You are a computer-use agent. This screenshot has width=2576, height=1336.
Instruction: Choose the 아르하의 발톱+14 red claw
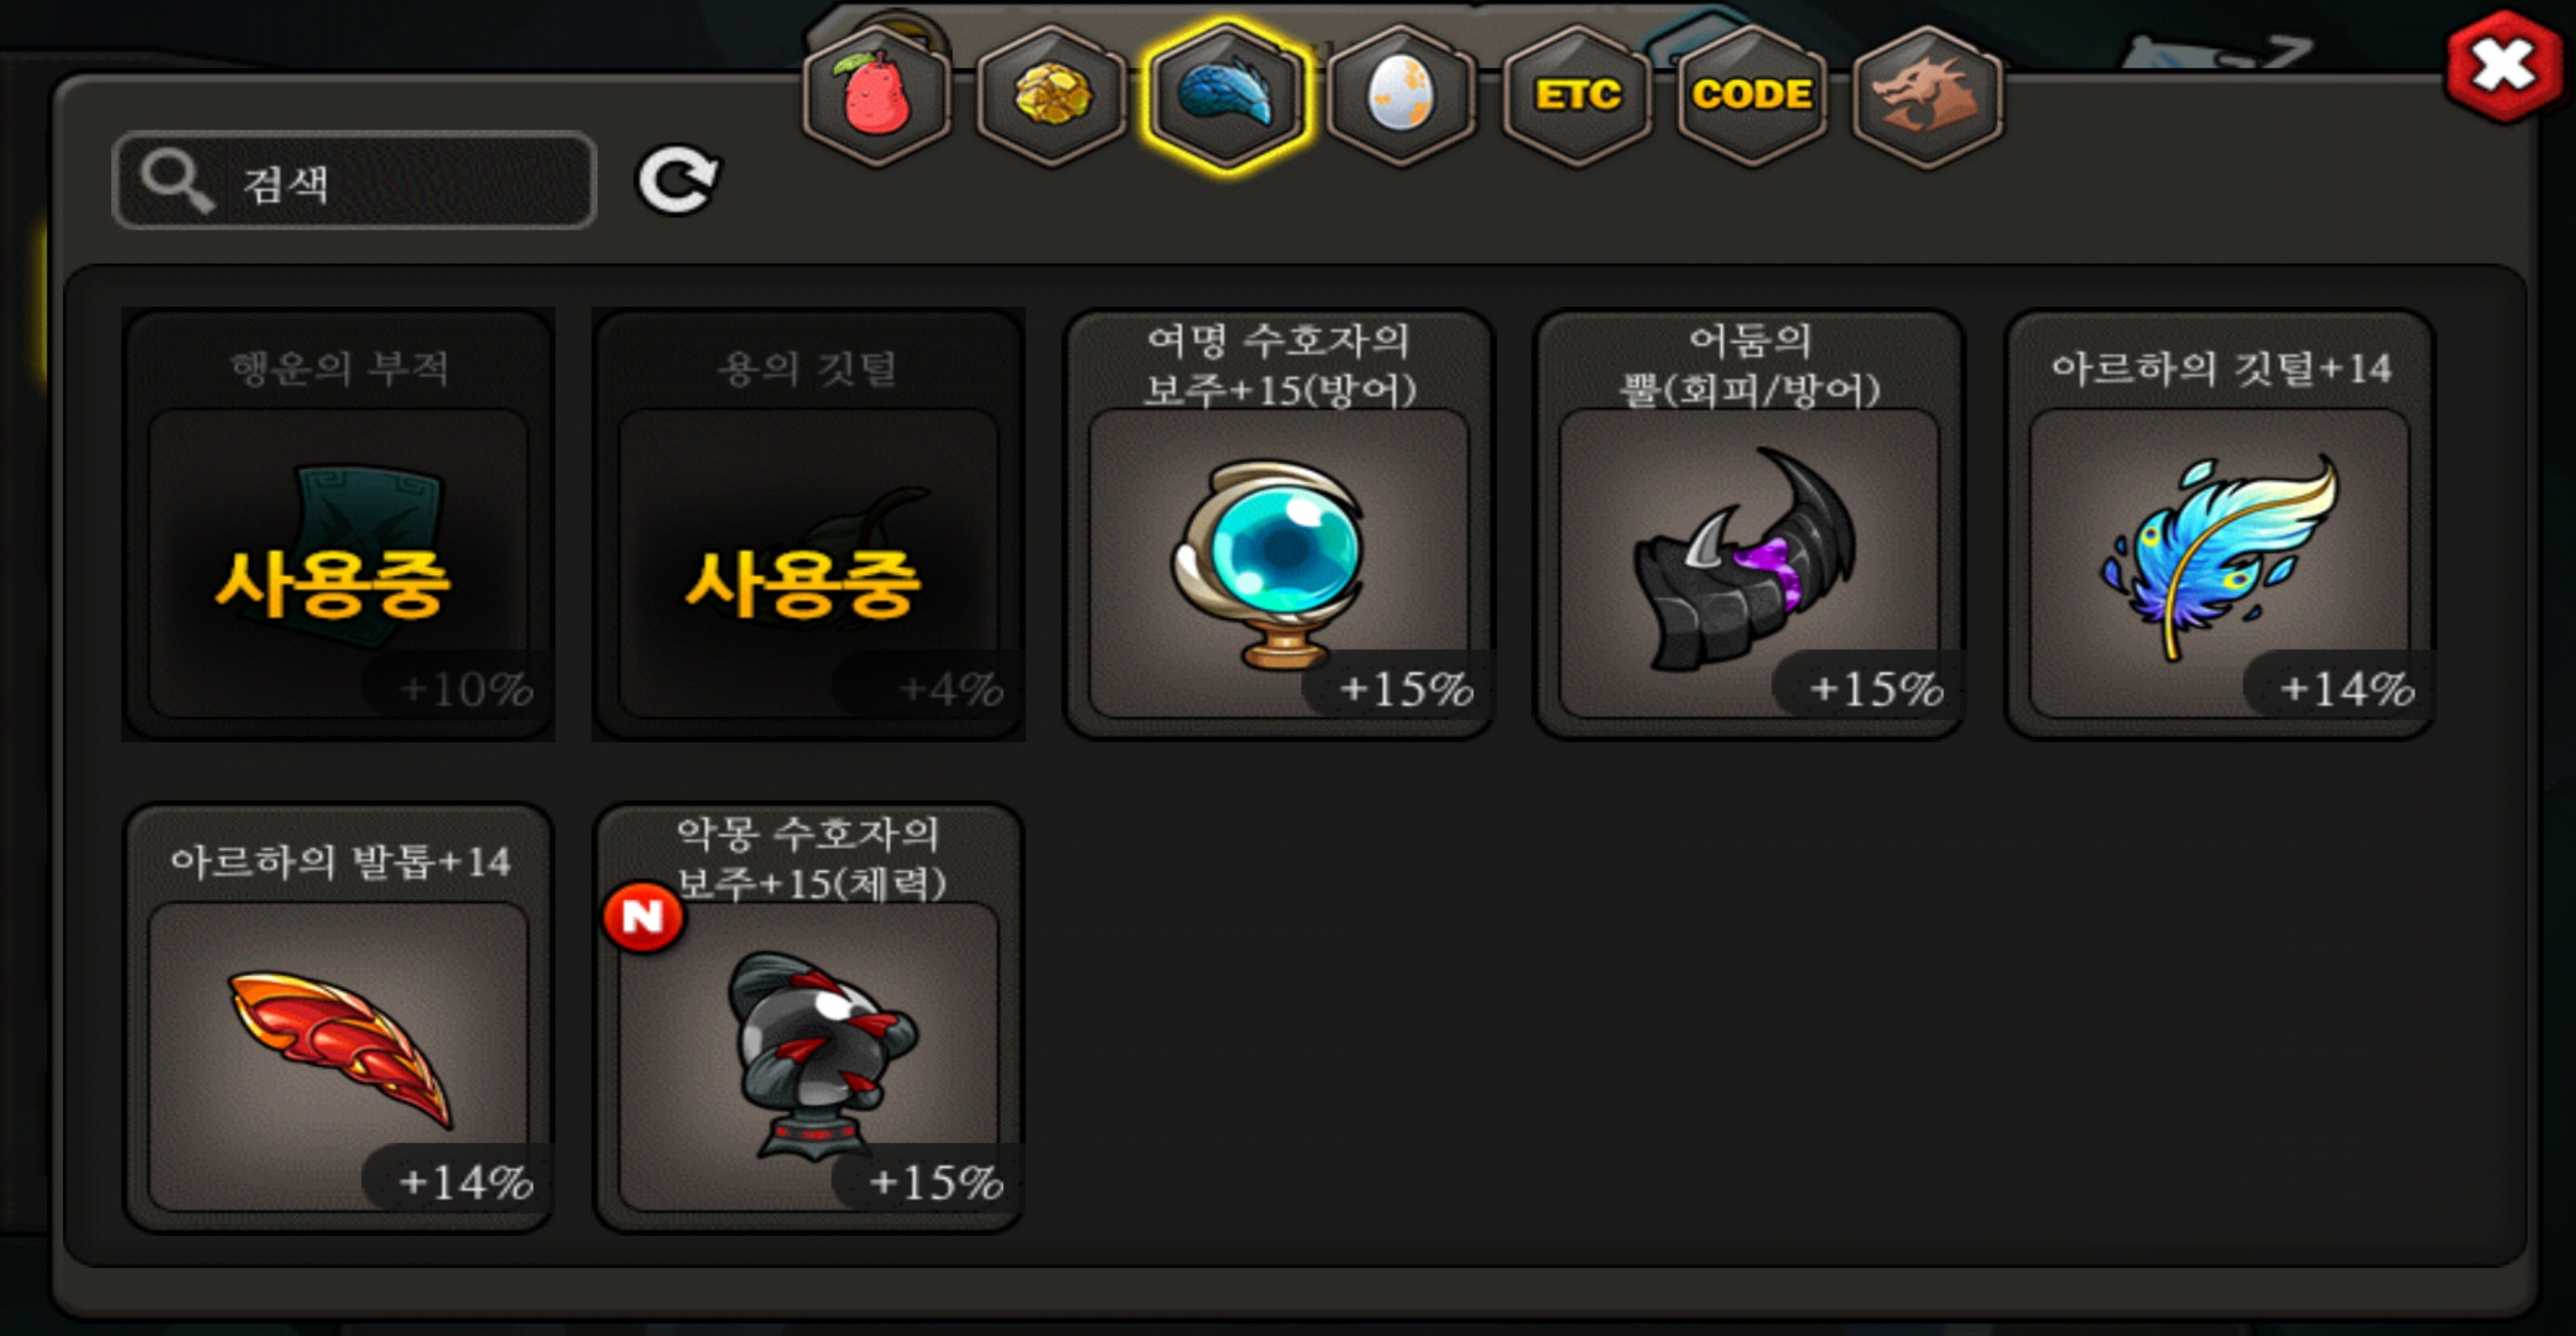(x=338, y=1018)
